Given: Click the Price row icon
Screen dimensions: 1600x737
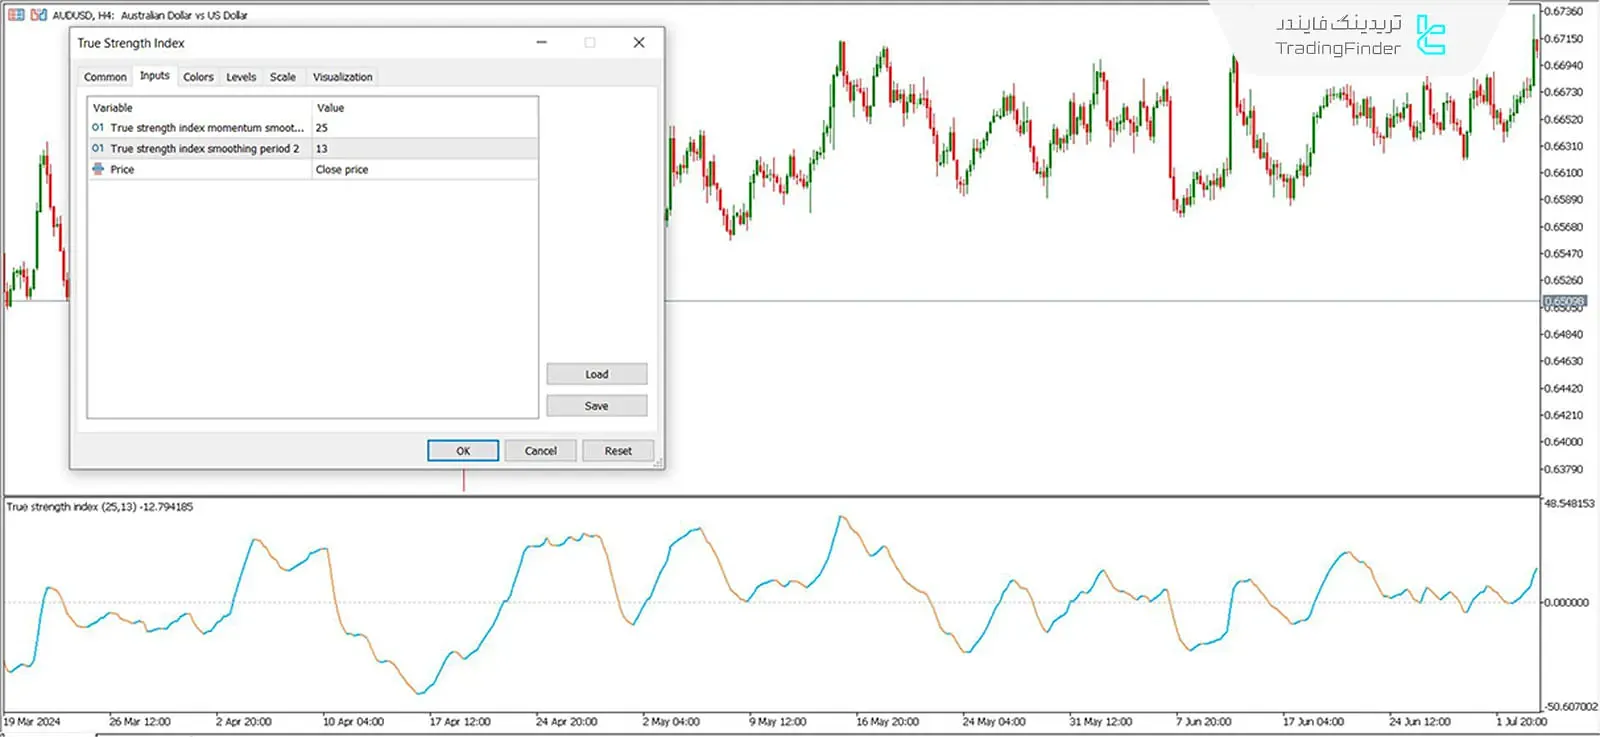Looking at the screenshot, I should (x=98, y=169).
